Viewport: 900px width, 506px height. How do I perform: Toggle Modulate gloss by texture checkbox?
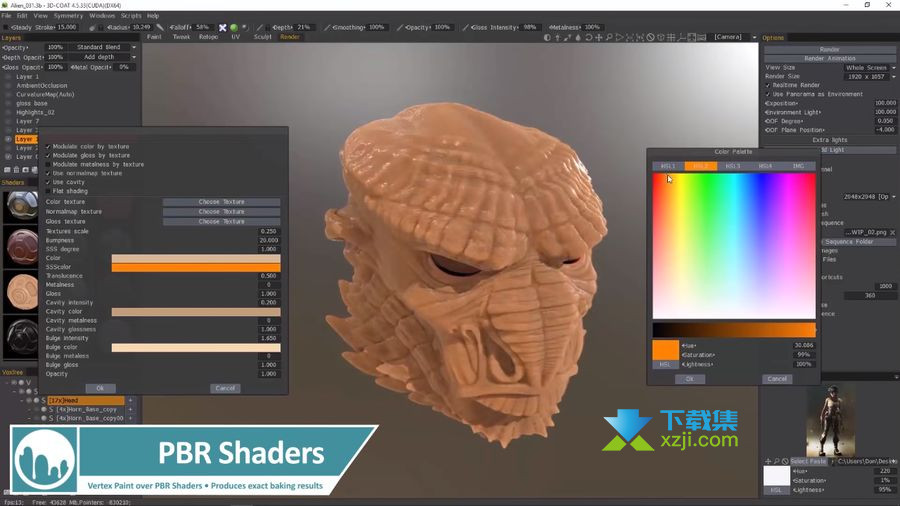(48, 155)
